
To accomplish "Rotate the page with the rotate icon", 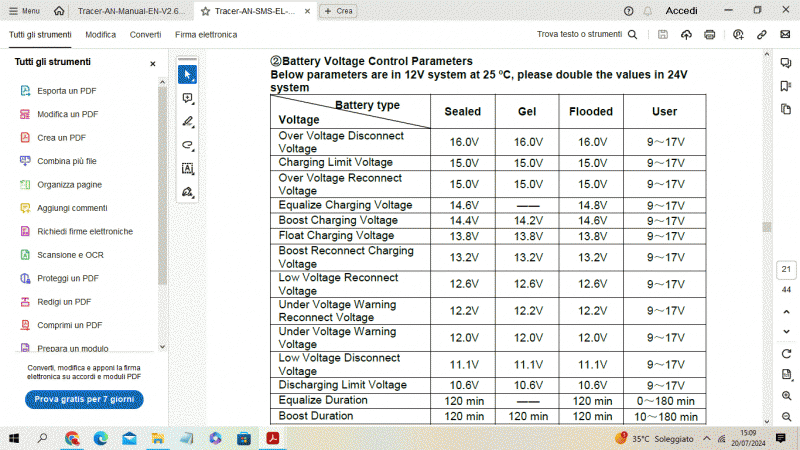I will point(786,354).
